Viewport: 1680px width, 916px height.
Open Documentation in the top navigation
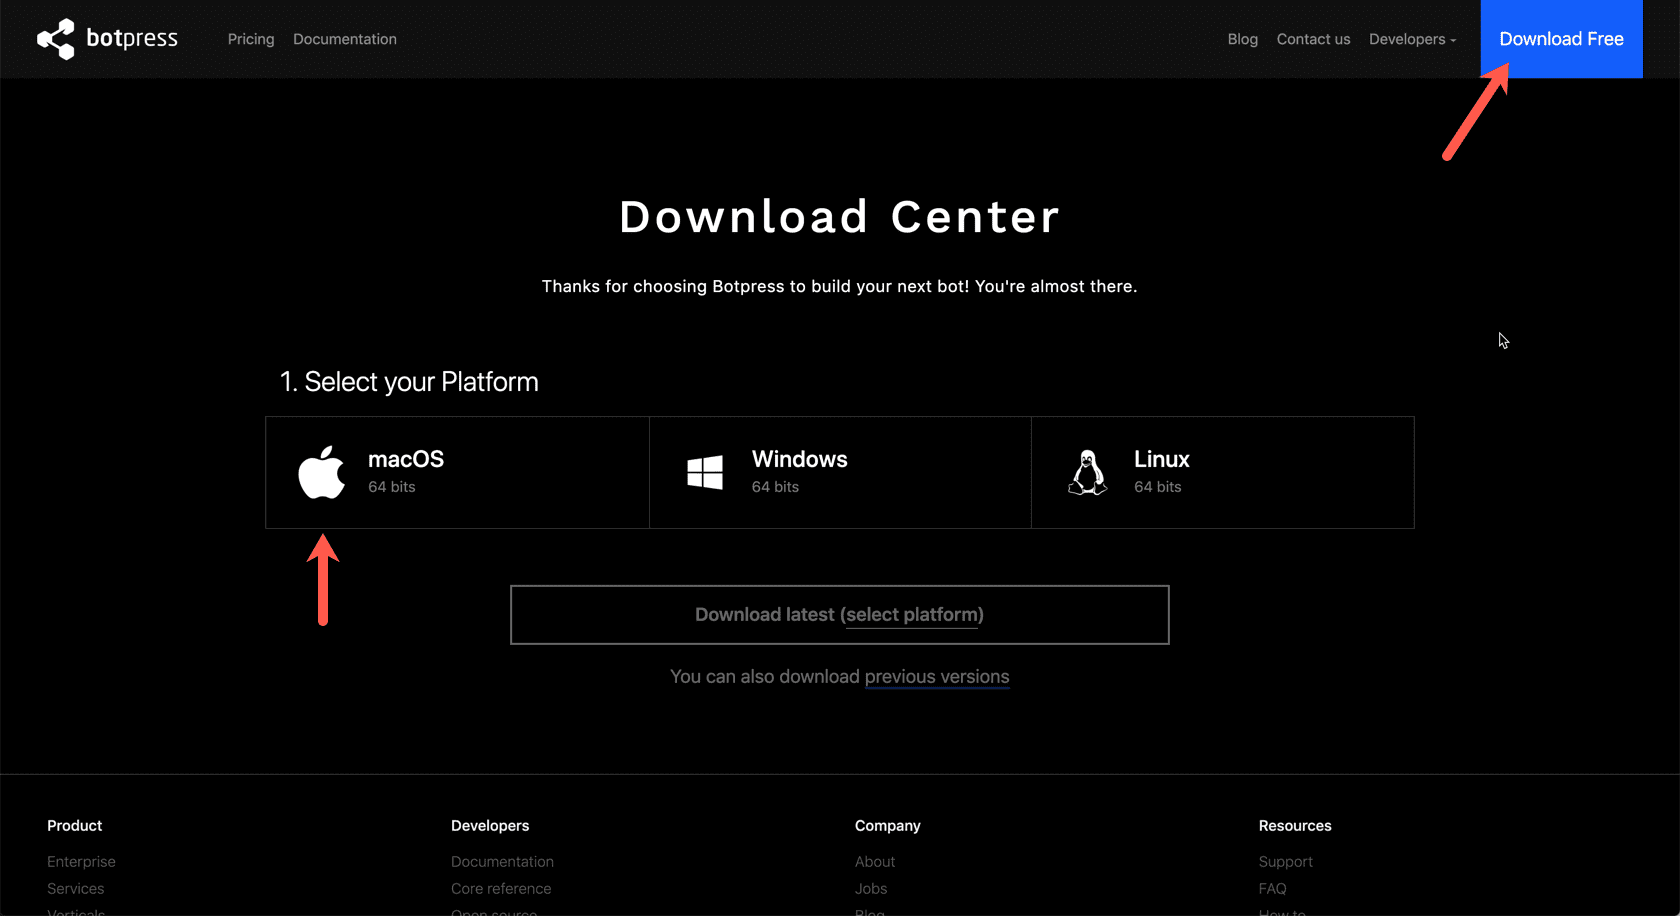[x=345, y=39]
